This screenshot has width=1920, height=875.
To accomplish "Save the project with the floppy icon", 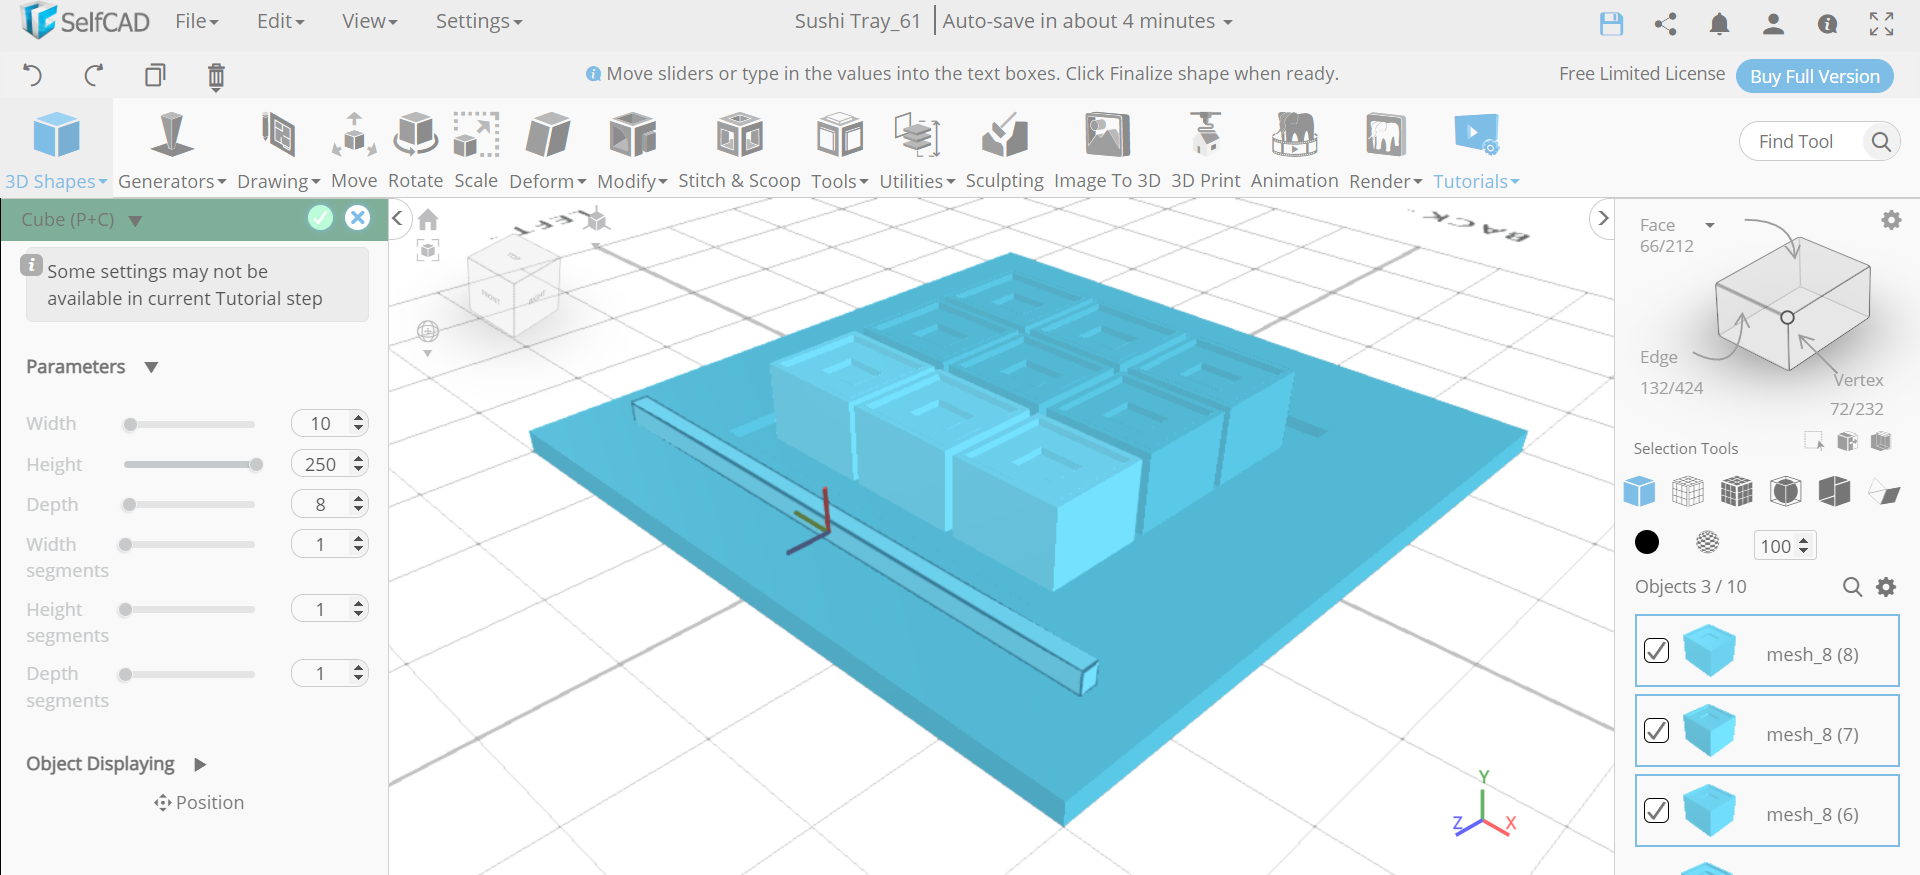I will pyautogui.click(x=1611, y=24).
